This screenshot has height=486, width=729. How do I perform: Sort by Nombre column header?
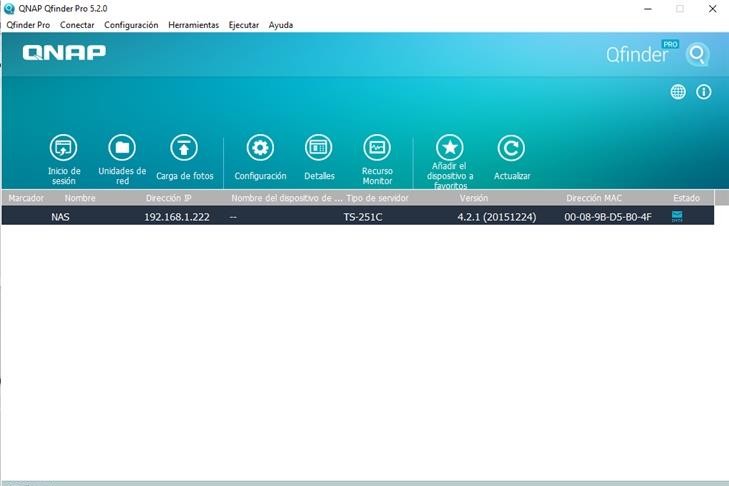pyautogui.click(x=80, y=198)
